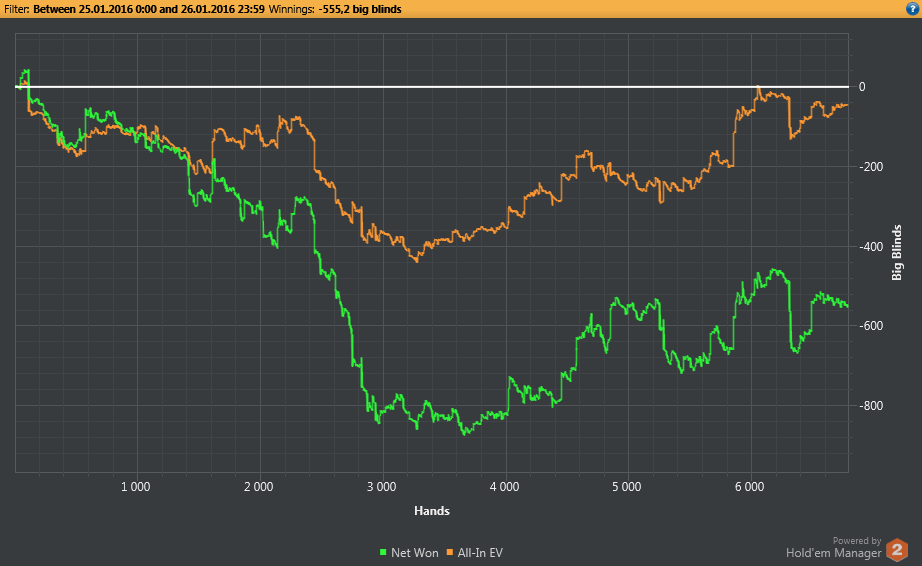Click the Hands axis title

(x=432, y=511)
